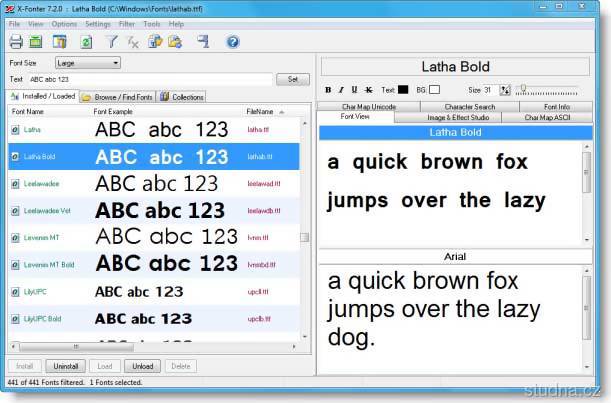The height and width of the screenshot is (403, 611).
Task: Select the Latha Bold font row
Action: click(x=154, y=156)
